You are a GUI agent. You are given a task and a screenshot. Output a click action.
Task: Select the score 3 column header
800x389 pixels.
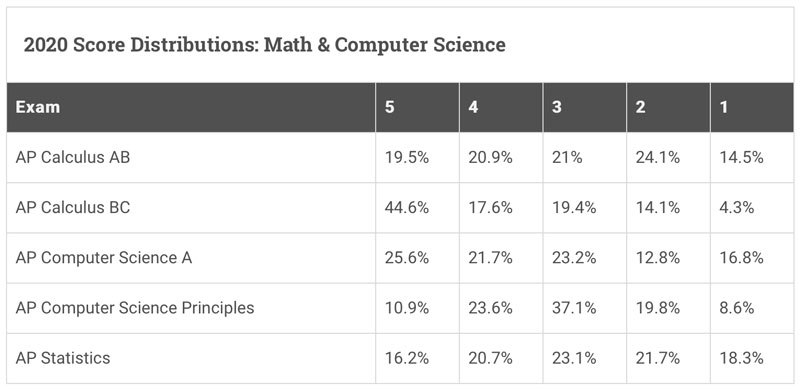pyautogui.click(x=585, y=107)
